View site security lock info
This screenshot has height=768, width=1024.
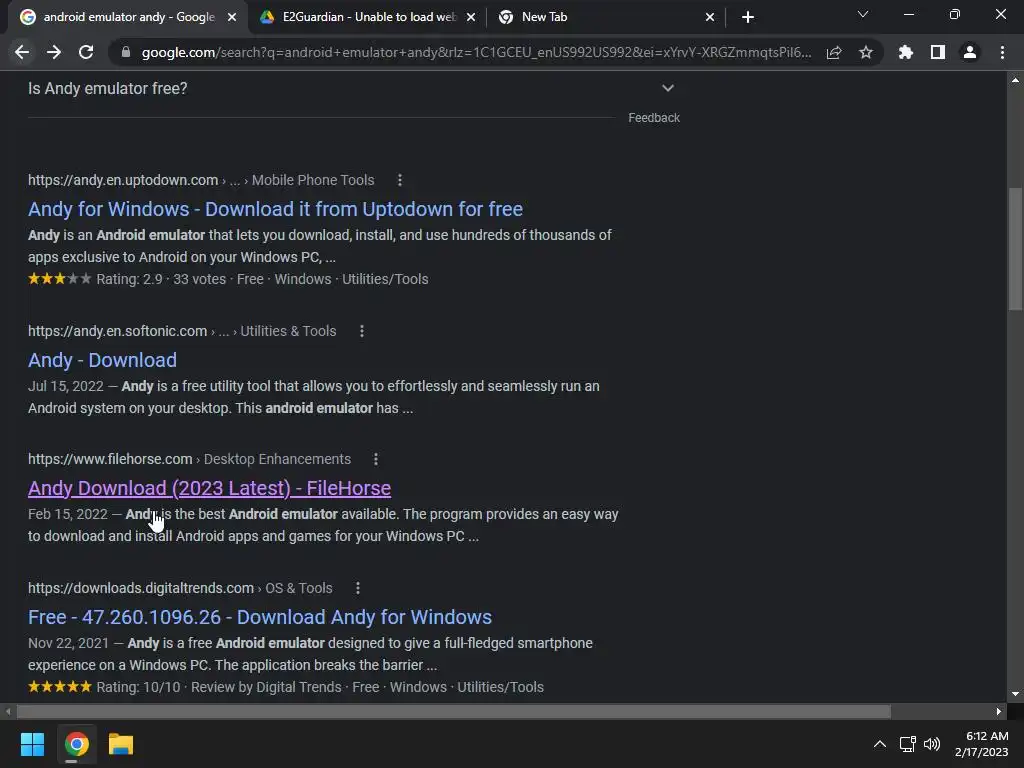point(126,52)
